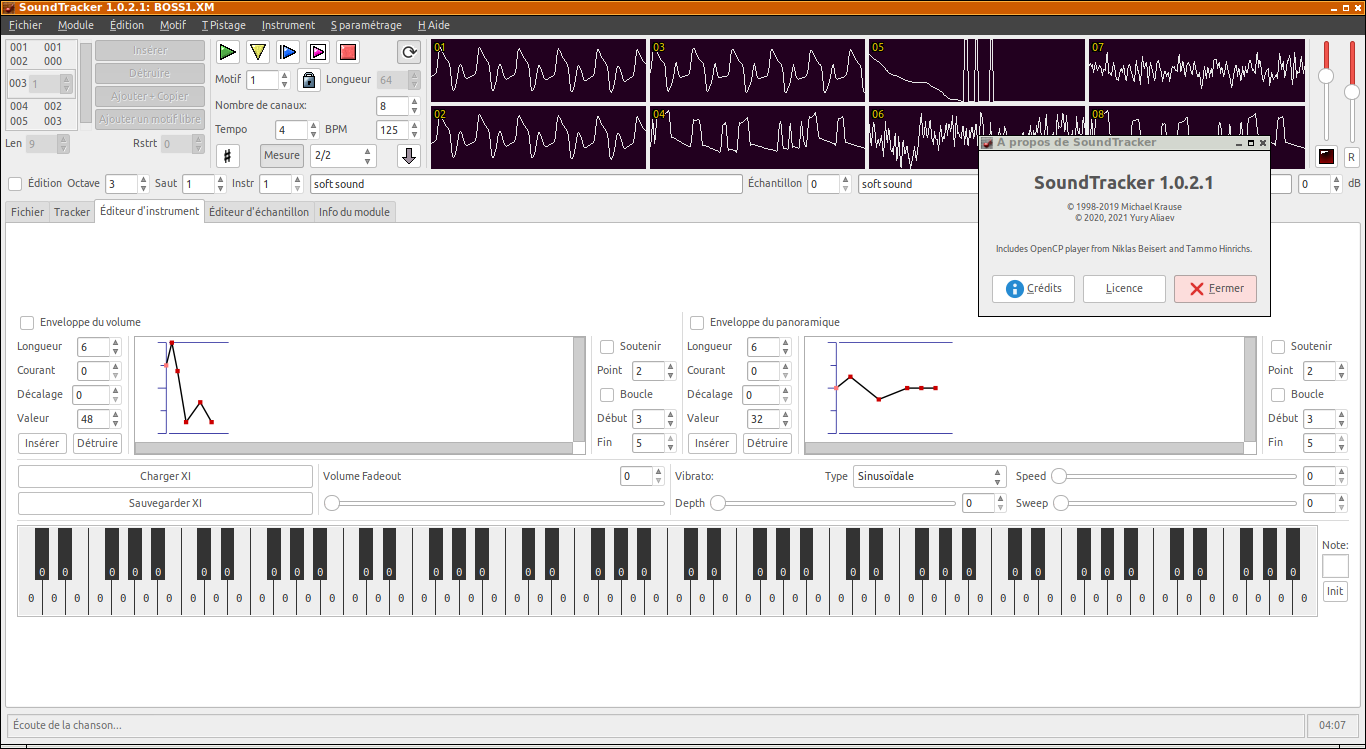
Task: Click the sharp (#) accidentals button
Action: pyautogui.click(x=228, y=156)
